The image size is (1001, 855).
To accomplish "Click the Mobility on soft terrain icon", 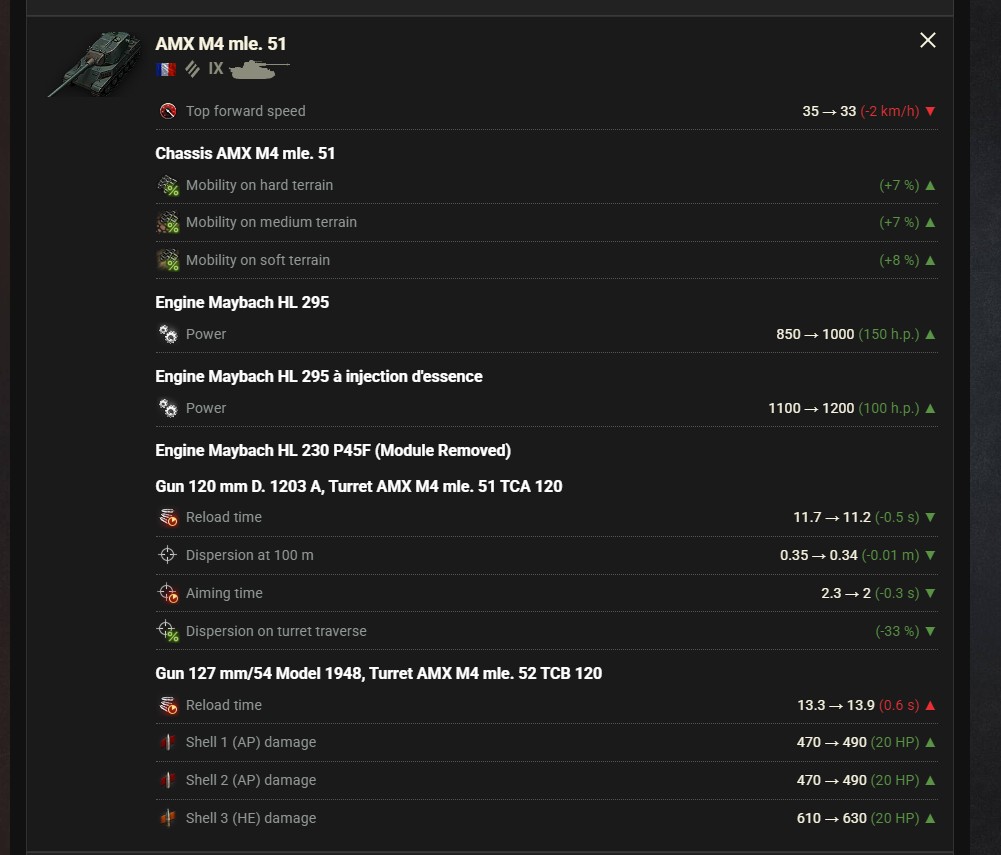I will 168,260.
